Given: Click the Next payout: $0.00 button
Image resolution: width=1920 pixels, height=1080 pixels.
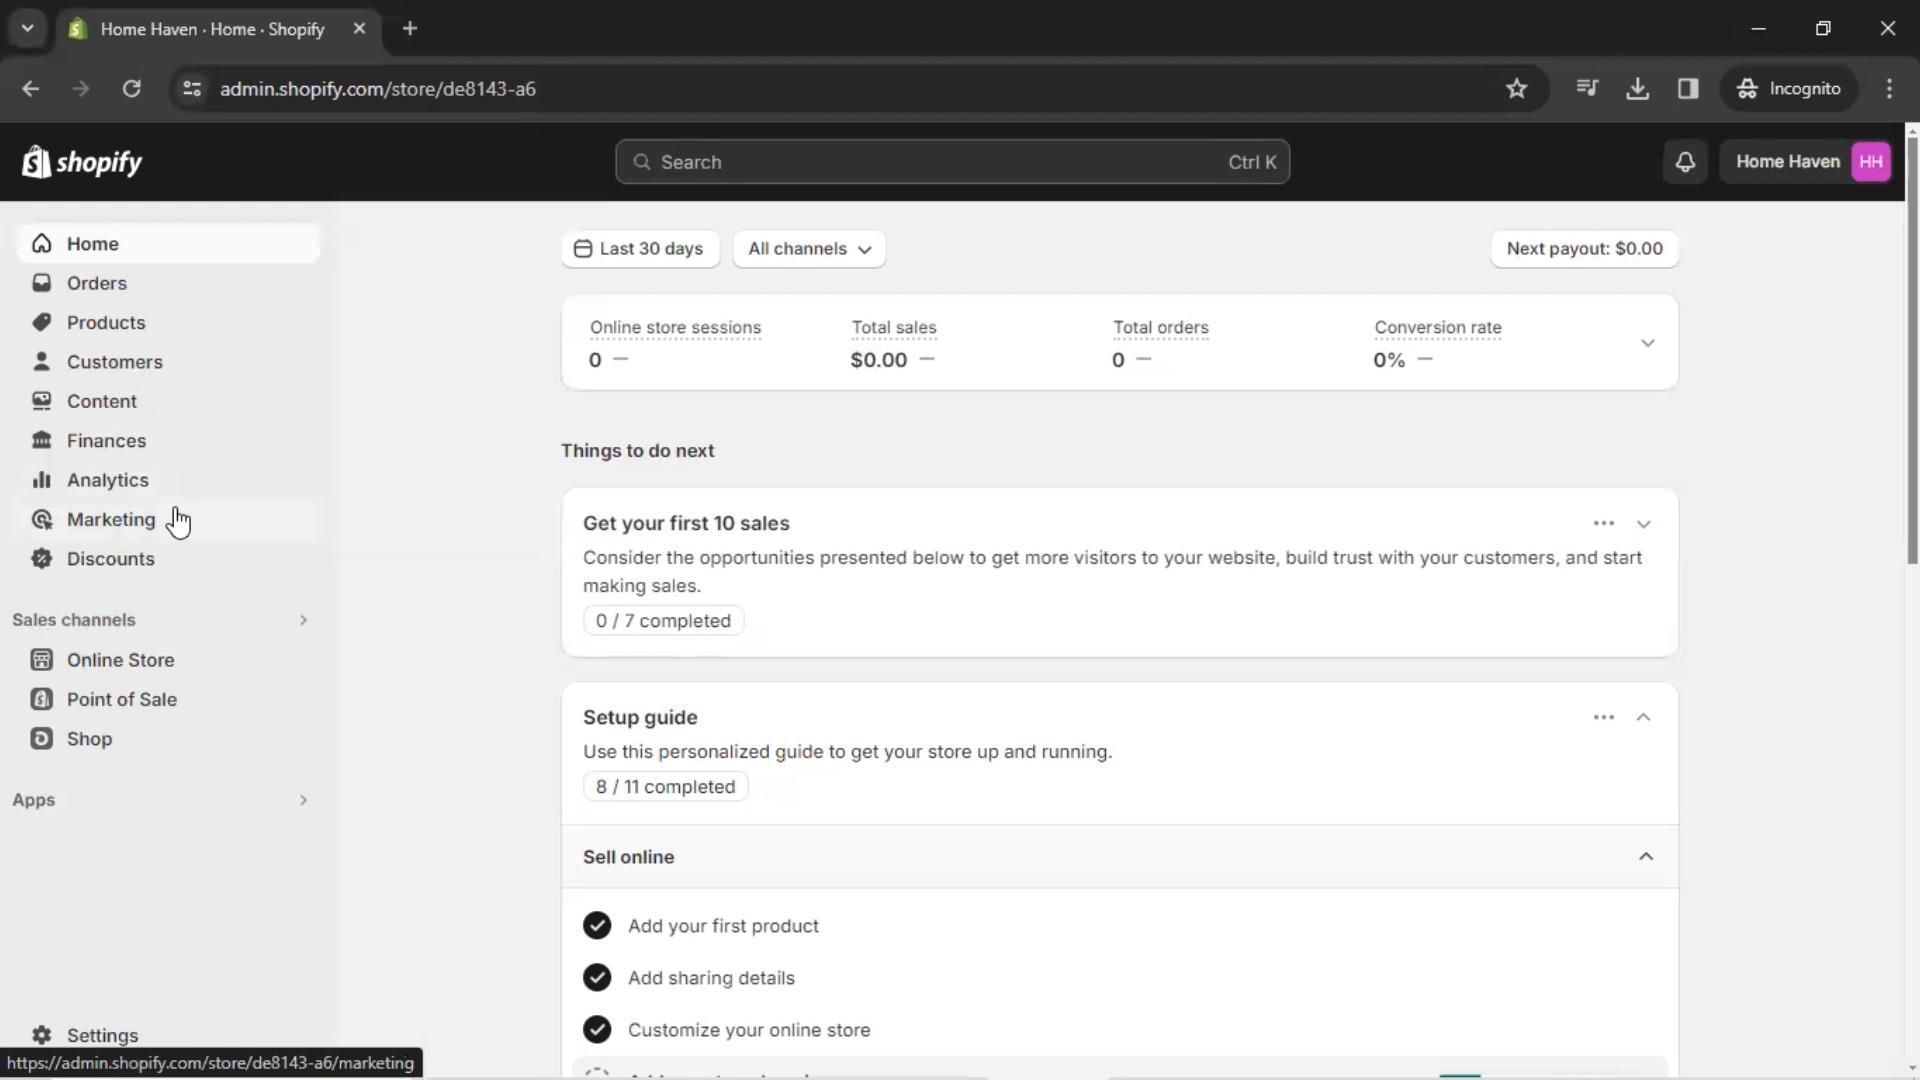Looking at the screenshot, I should [x=1583, y=249].
